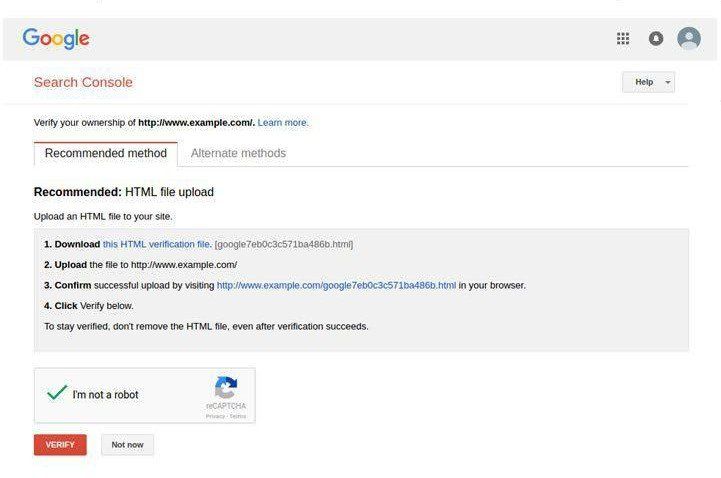Open the Google apps grid
This screenshot has width=721, height=478.
623,38
